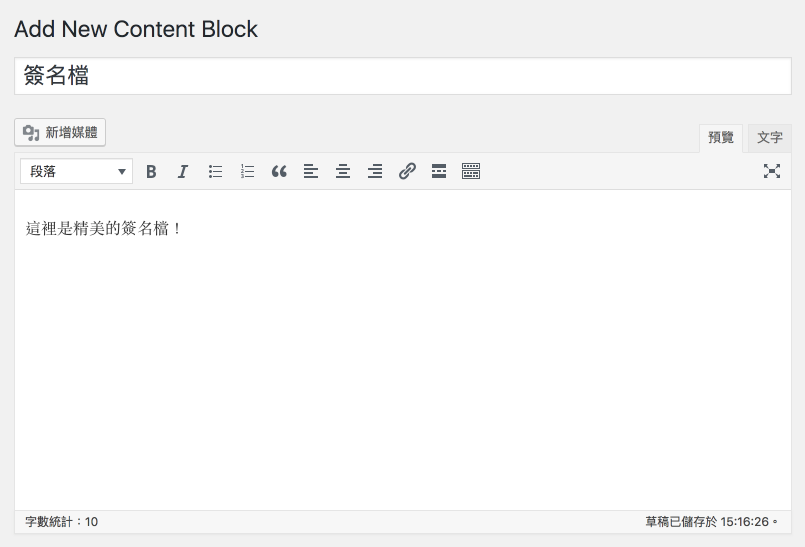Center align the text
Viewport: 805px width, 547px height.
343,171
